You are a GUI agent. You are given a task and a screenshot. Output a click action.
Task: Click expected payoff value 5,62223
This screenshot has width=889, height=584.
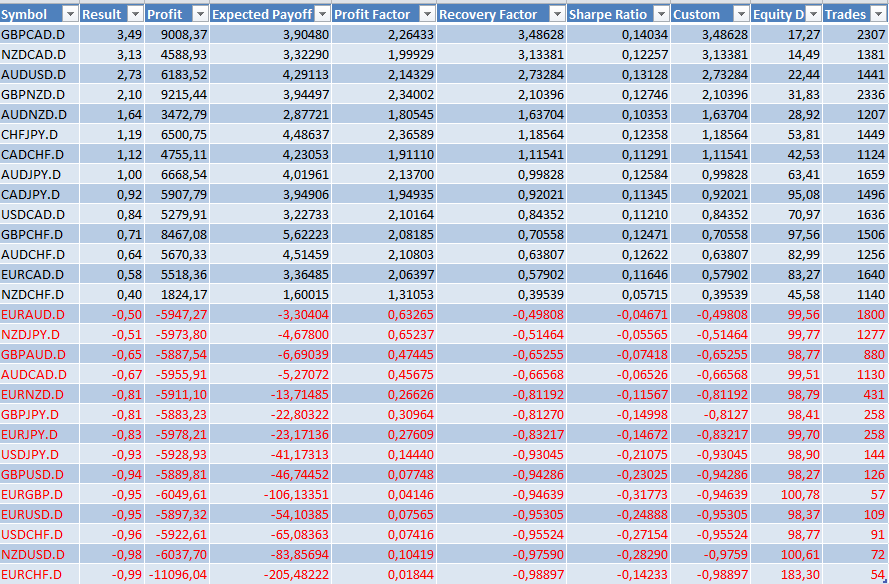[x=305, y=234]
